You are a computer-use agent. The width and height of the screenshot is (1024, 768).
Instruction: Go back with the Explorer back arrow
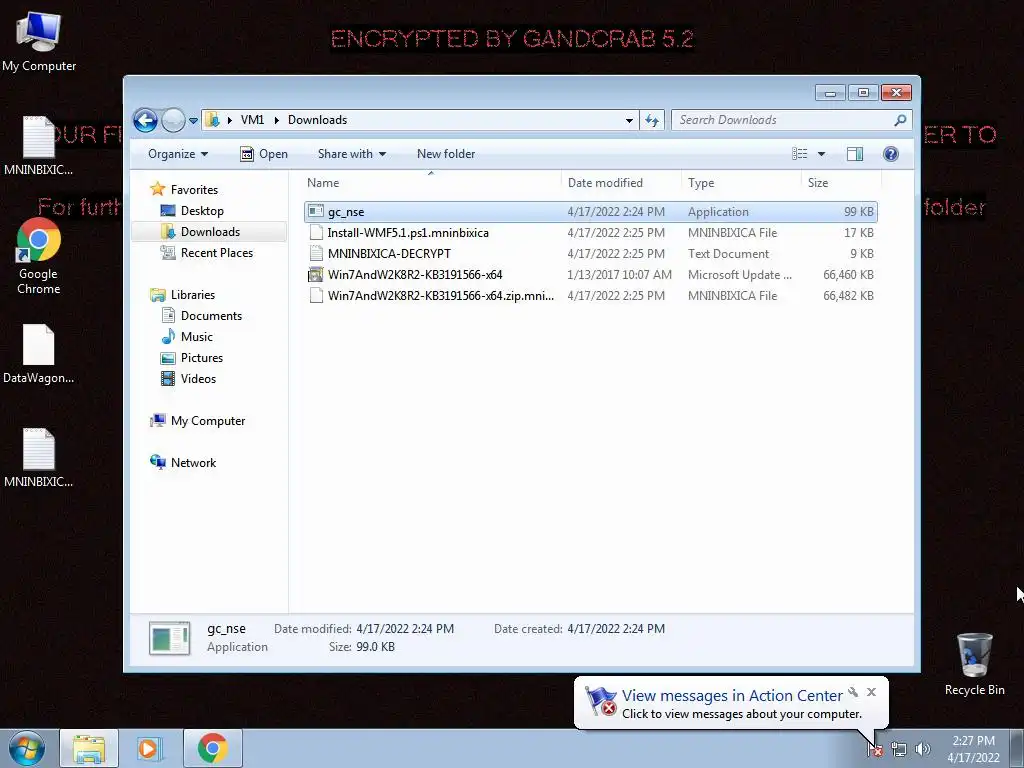pos(145,120)
